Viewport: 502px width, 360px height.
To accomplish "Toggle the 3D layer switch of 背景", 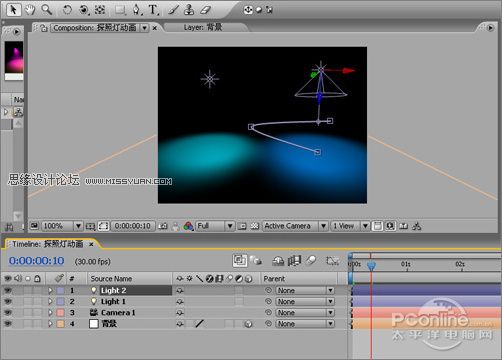I will [x=248, y=324].
